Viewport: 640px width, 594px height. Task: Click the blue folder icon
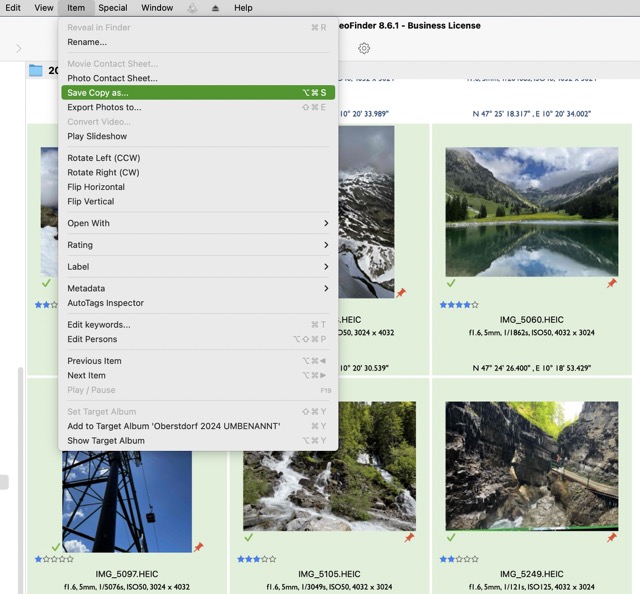tap(36, 71)
